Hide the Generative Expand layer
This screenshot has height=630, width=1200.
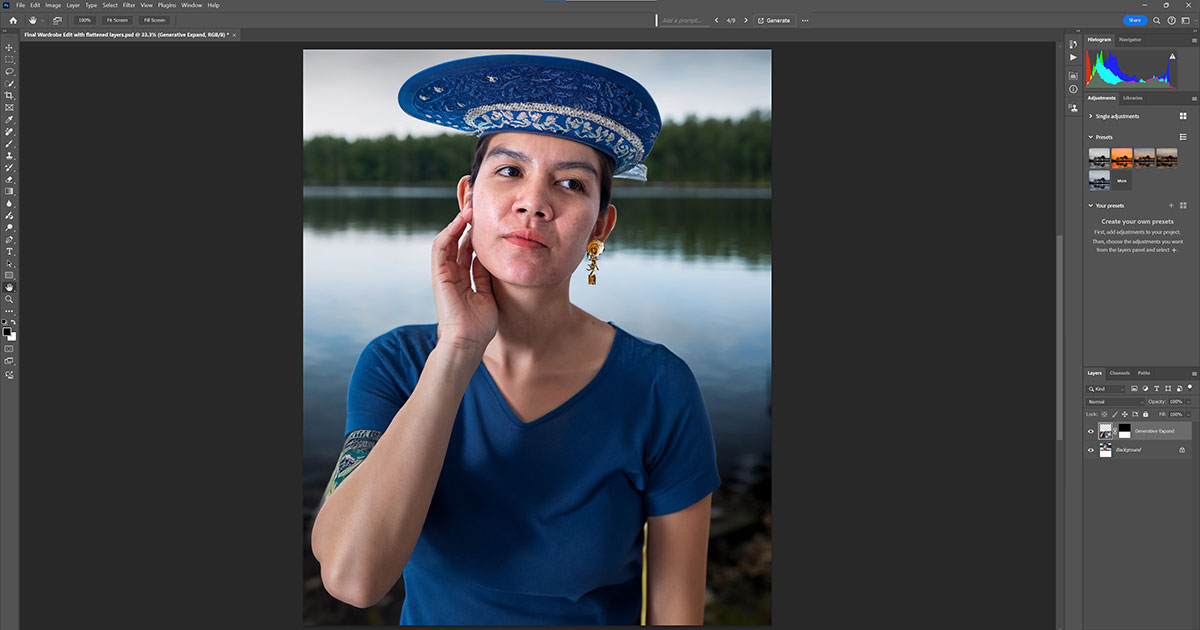click(x=1091, y=431)
